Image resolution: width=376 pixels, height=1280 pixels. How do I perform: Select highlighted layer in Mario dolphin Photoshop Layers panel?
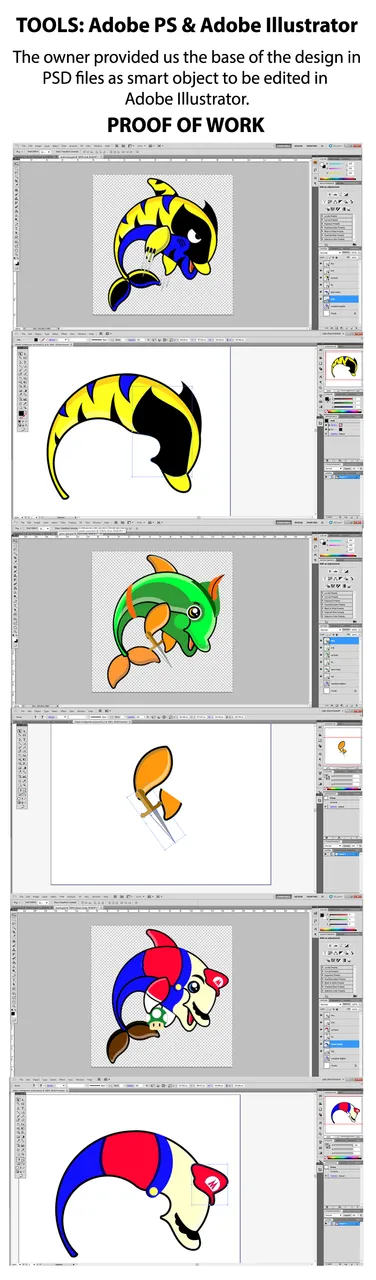tap(340, 1044)
